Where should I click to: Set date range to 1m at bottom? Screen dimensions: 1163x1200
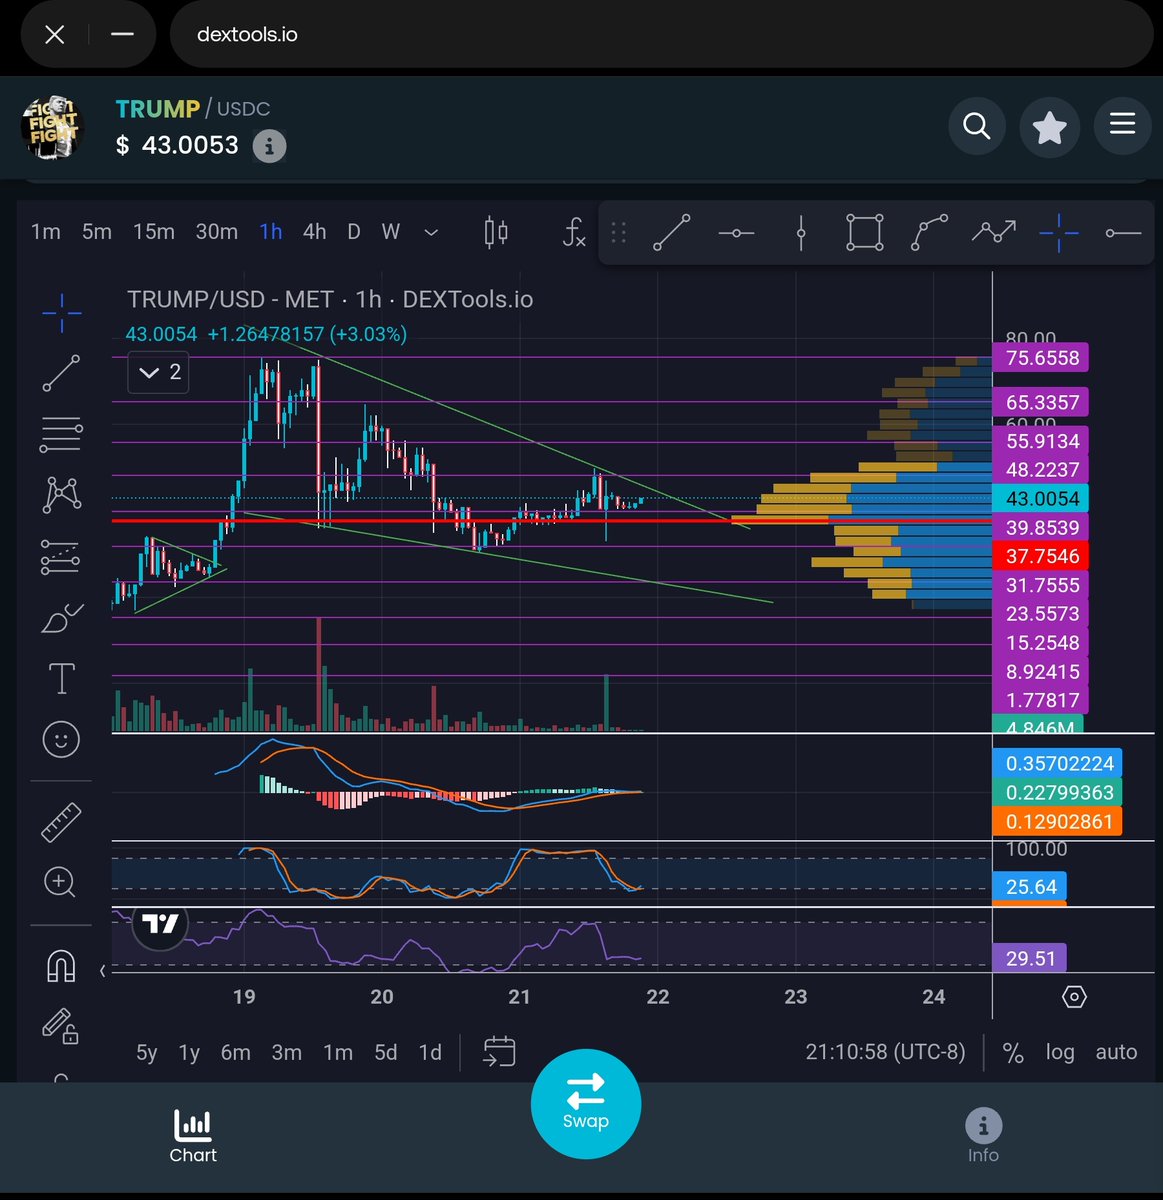(338, 1052)
